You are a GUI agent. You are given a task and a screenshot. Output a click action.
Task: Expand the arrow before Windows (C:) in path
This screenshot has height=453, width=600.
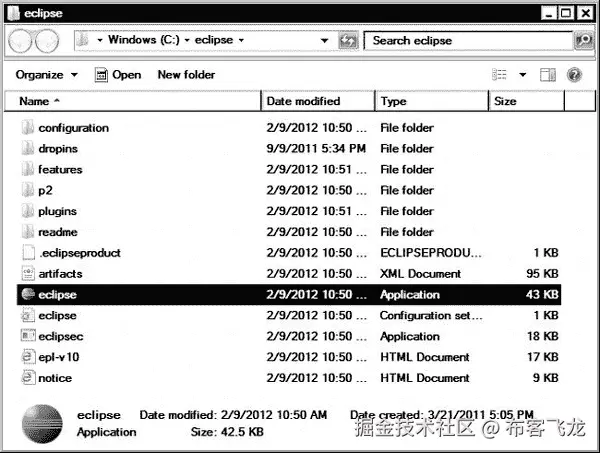click(99, 40)
